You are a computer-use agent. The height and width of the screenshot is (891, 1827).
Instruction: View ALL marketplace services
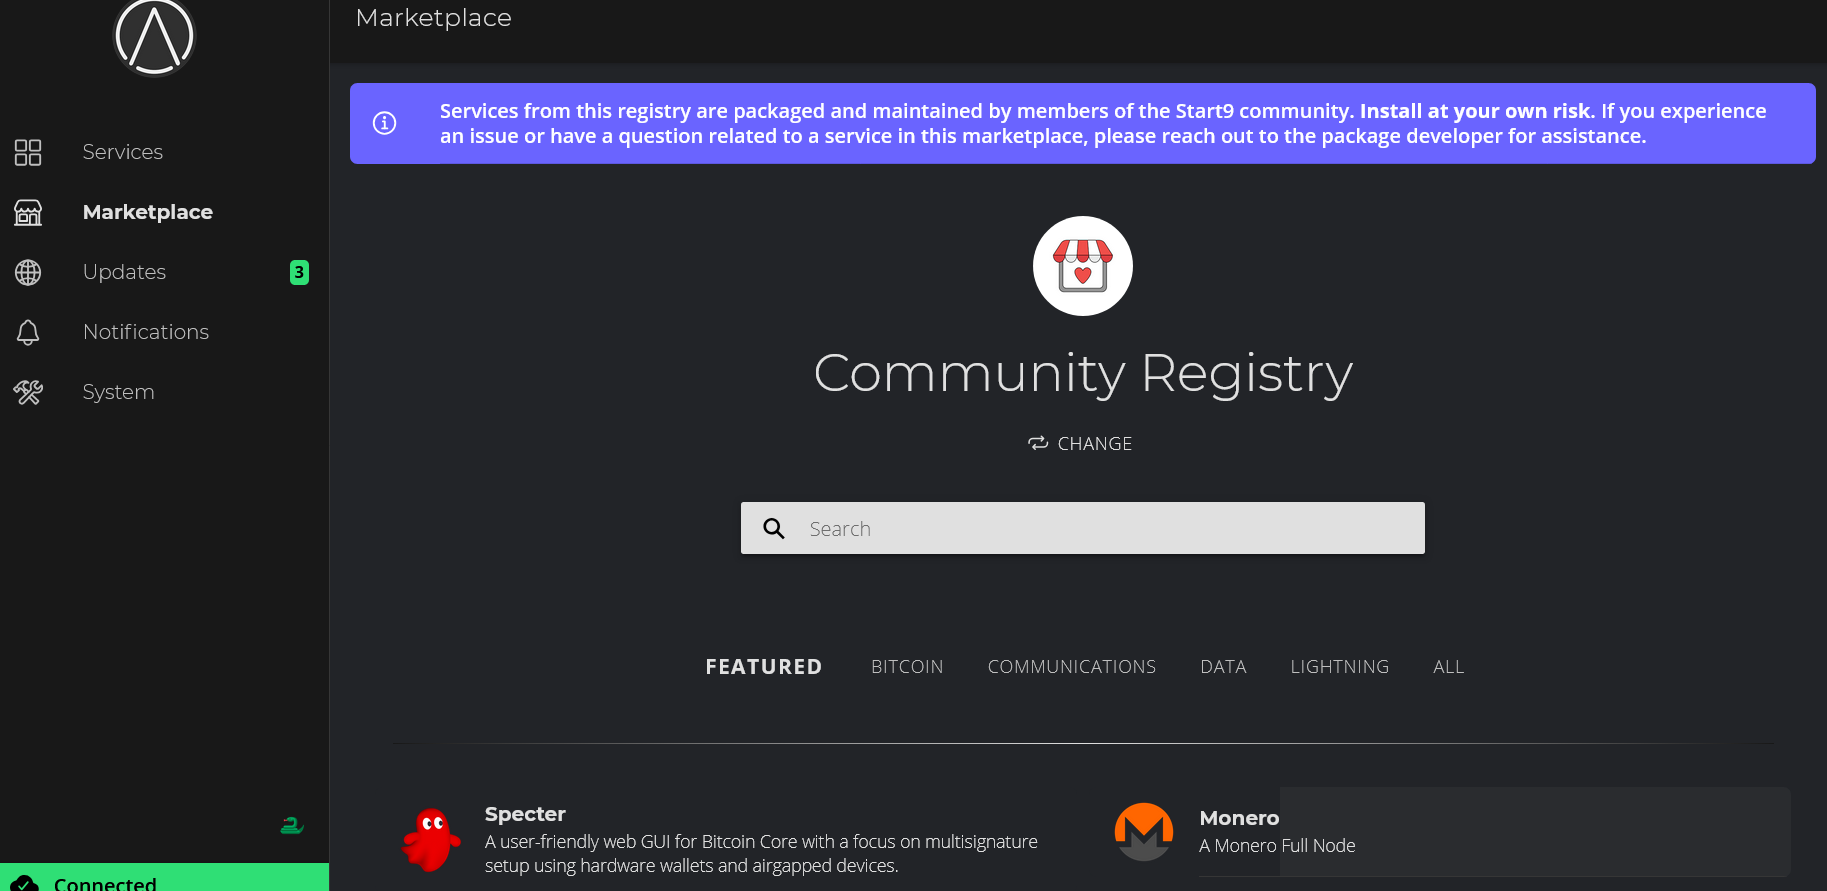point(1448,667)
